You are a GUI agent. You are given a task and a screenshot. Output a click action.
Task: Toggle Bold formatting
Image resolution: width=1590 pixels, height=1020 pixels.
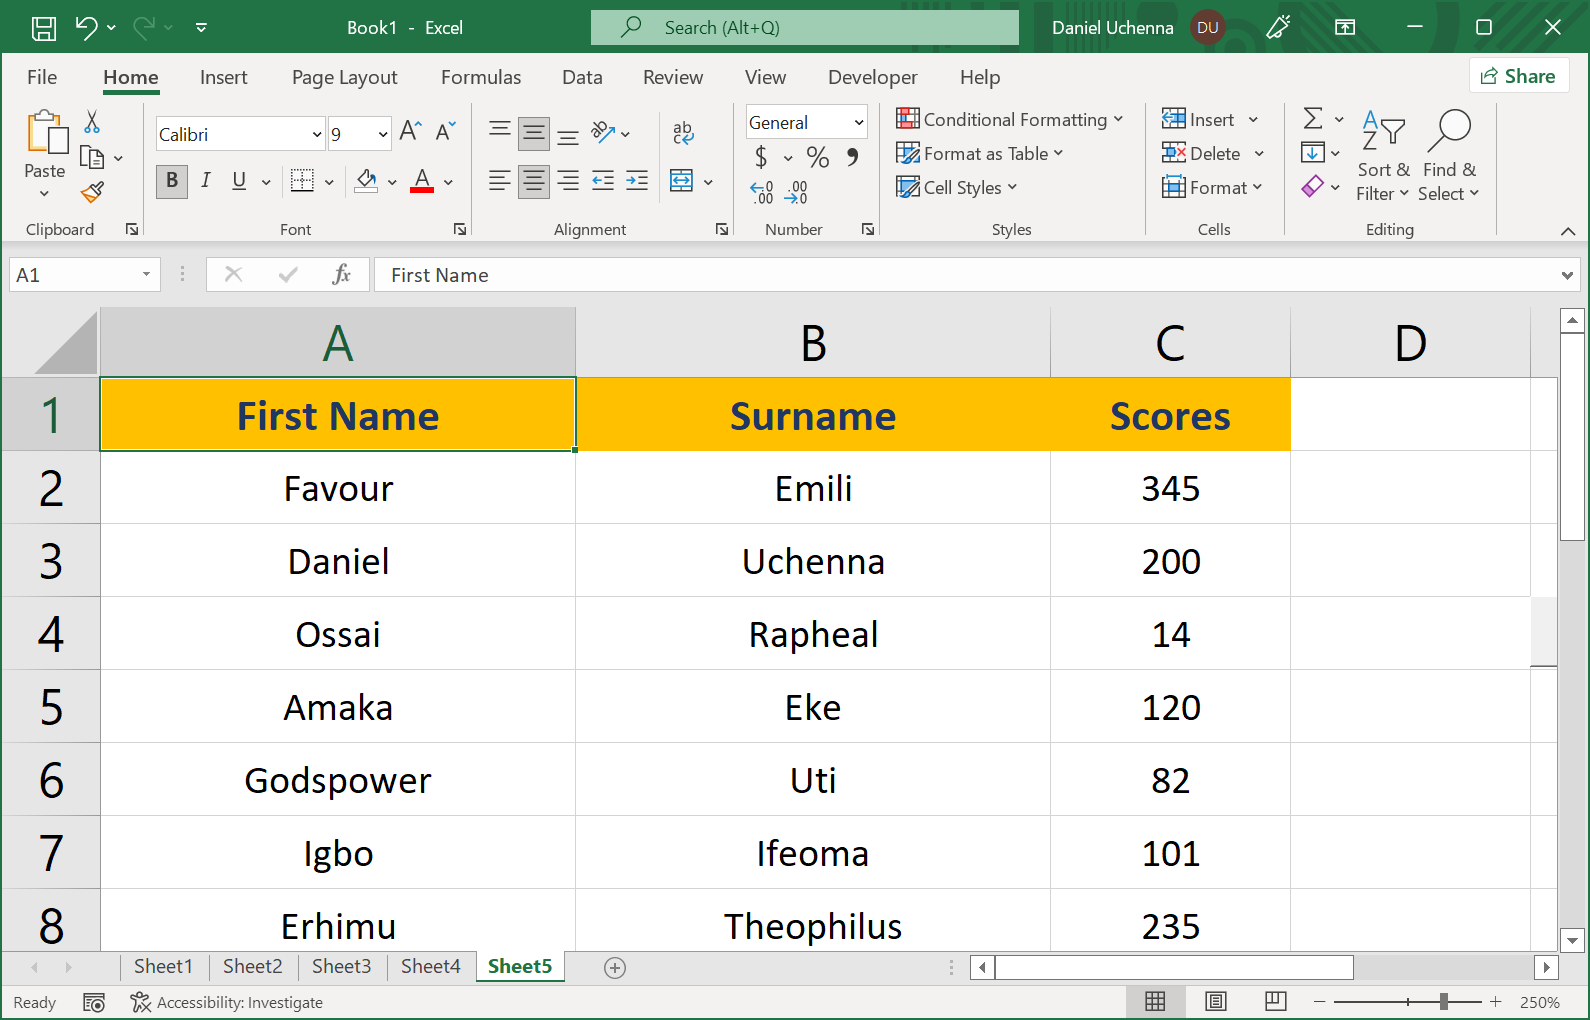click(x=172, y=181)
